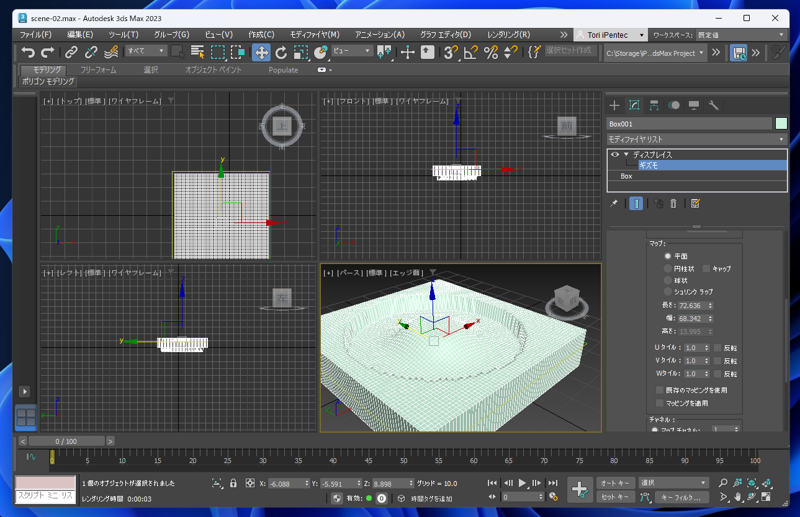800x517 pixels.
Task: Remove modifier with trash icon
Action: [x=673, y=204]
